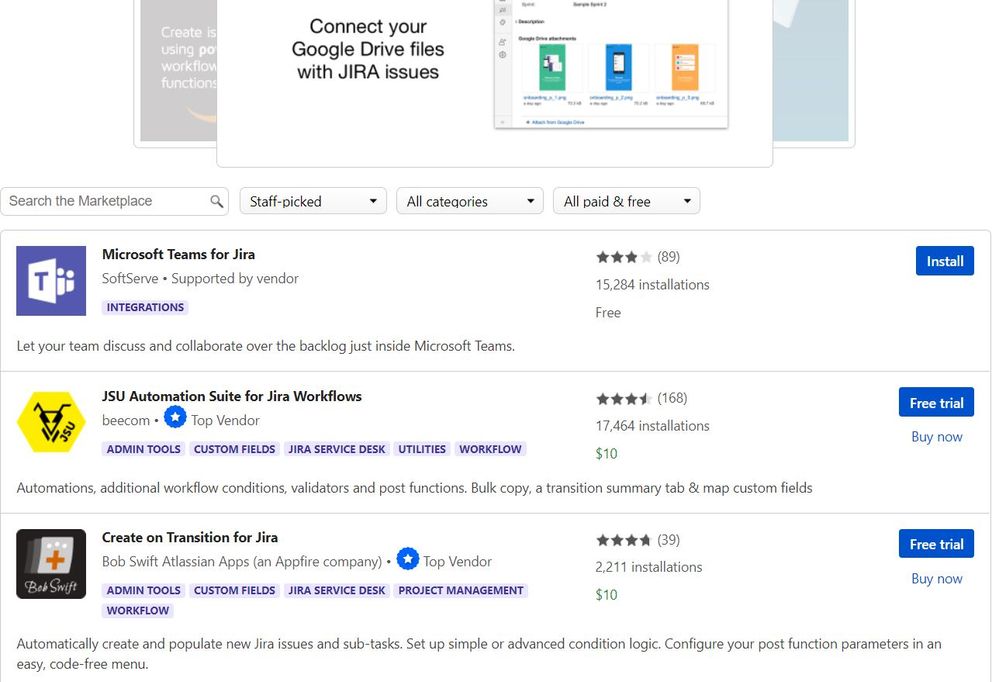999x682 pixels.
Task: Click the (89) review count
Action: click(668, 257)
